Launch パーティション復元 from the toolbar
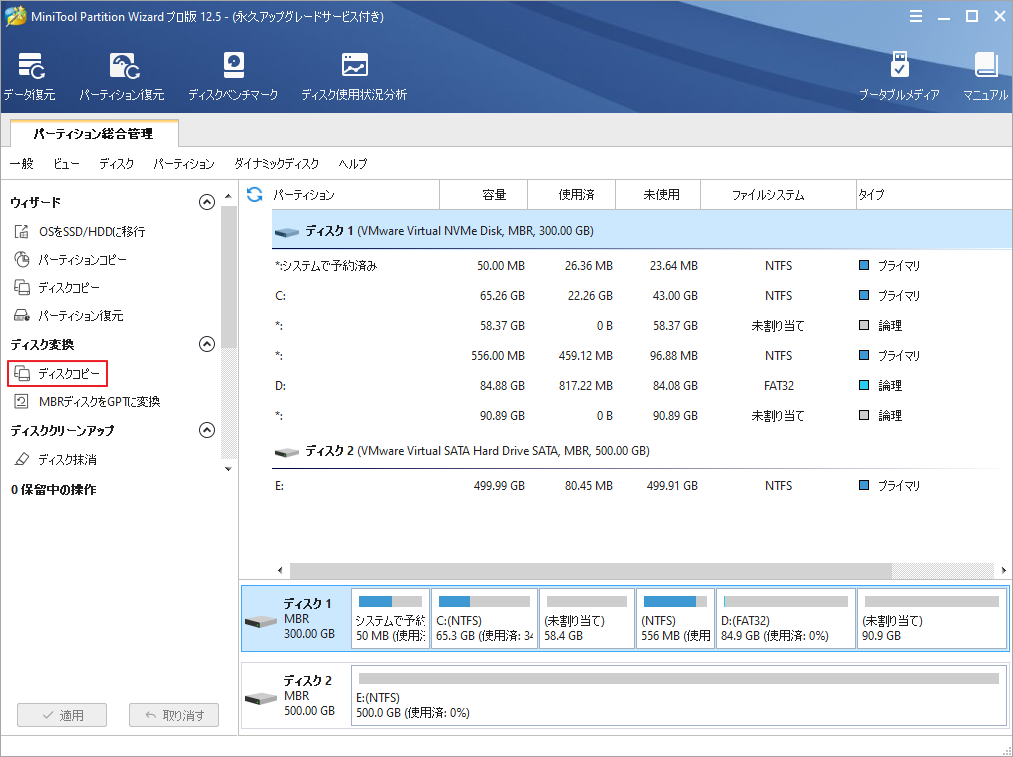 [121, 76]
